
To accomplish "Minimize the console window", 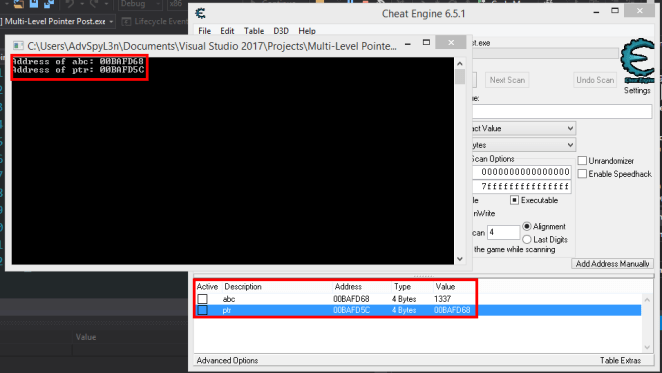I will [408, 43].
